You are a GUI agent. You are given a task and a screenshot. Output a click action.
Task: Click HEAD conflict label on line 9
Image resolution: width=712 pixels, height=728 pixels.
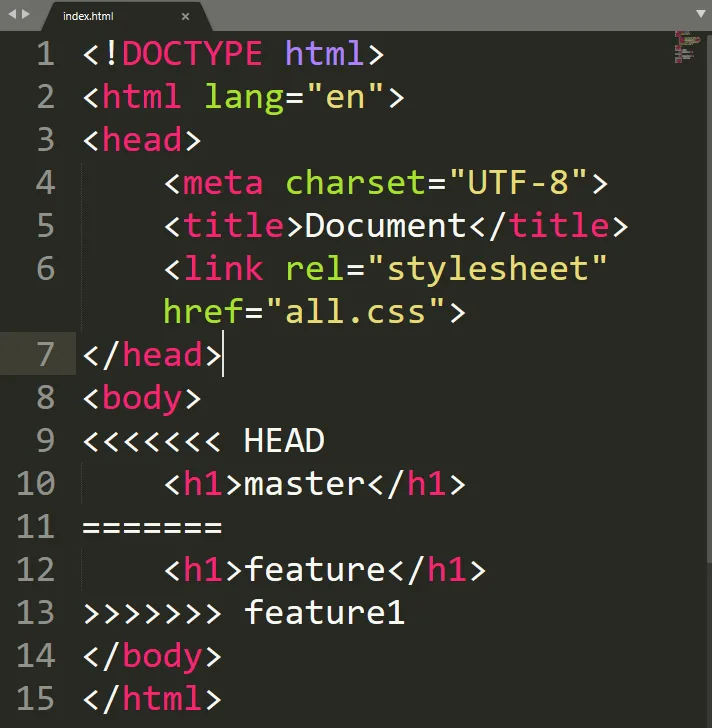[284, 441]
